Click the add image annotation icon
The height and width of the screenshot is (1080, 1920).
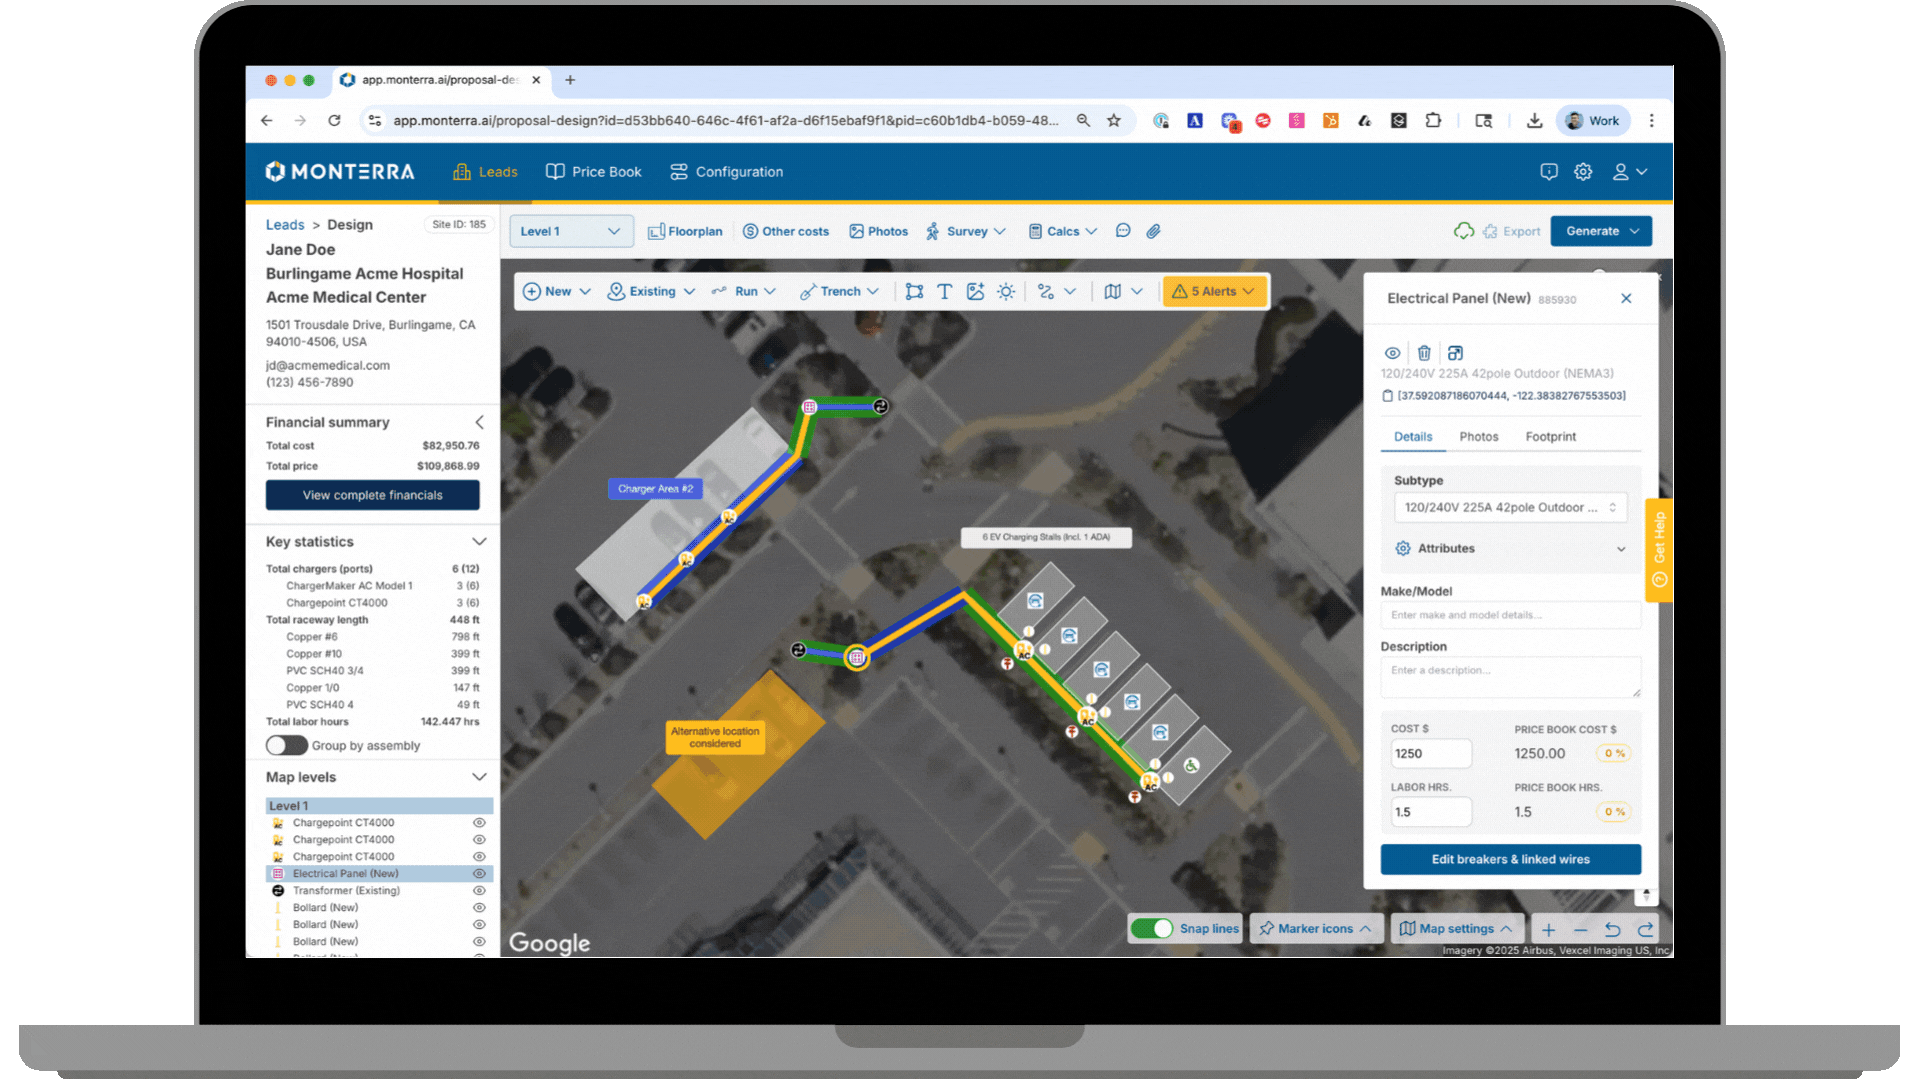(x=975, y=291)
